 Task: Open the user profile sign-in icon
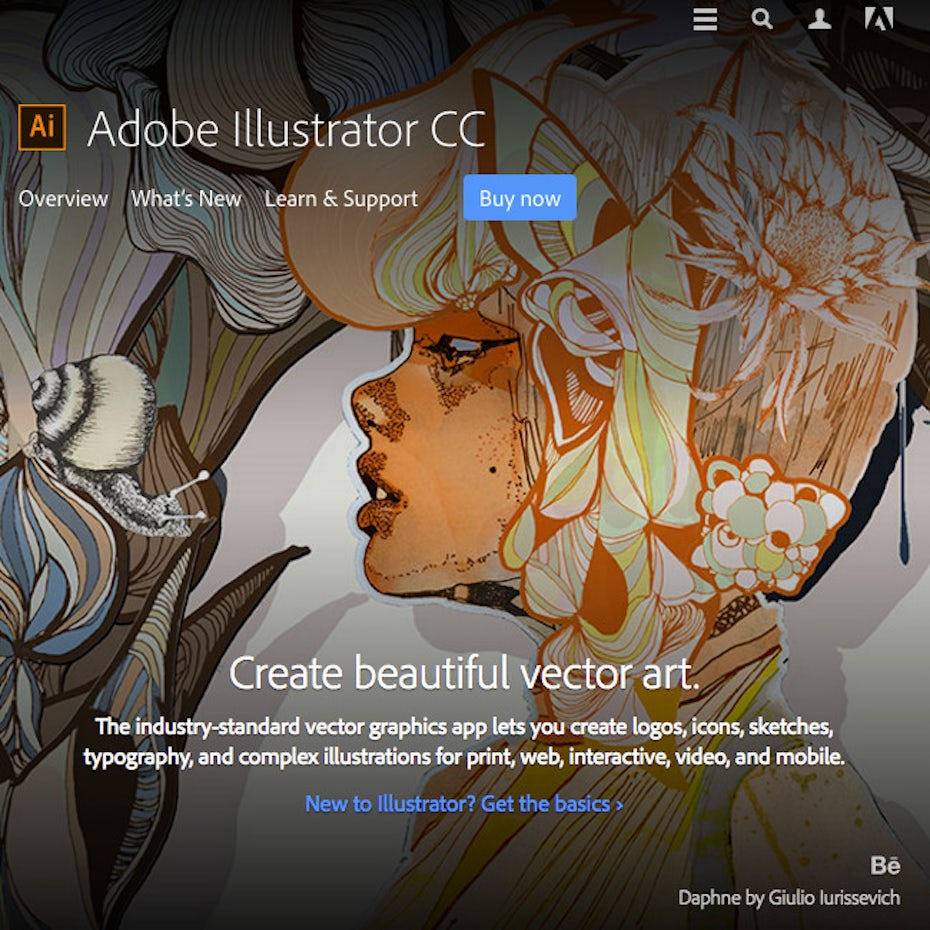tap(820, 19)
